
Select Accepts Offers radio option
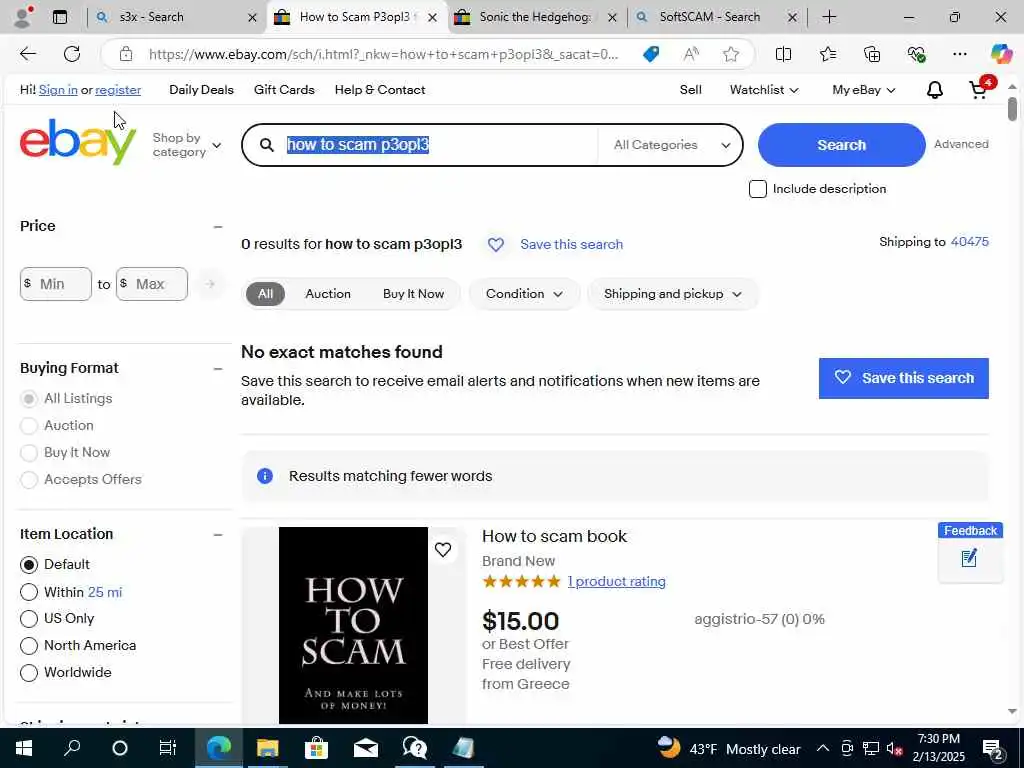(x=29, y=480)
